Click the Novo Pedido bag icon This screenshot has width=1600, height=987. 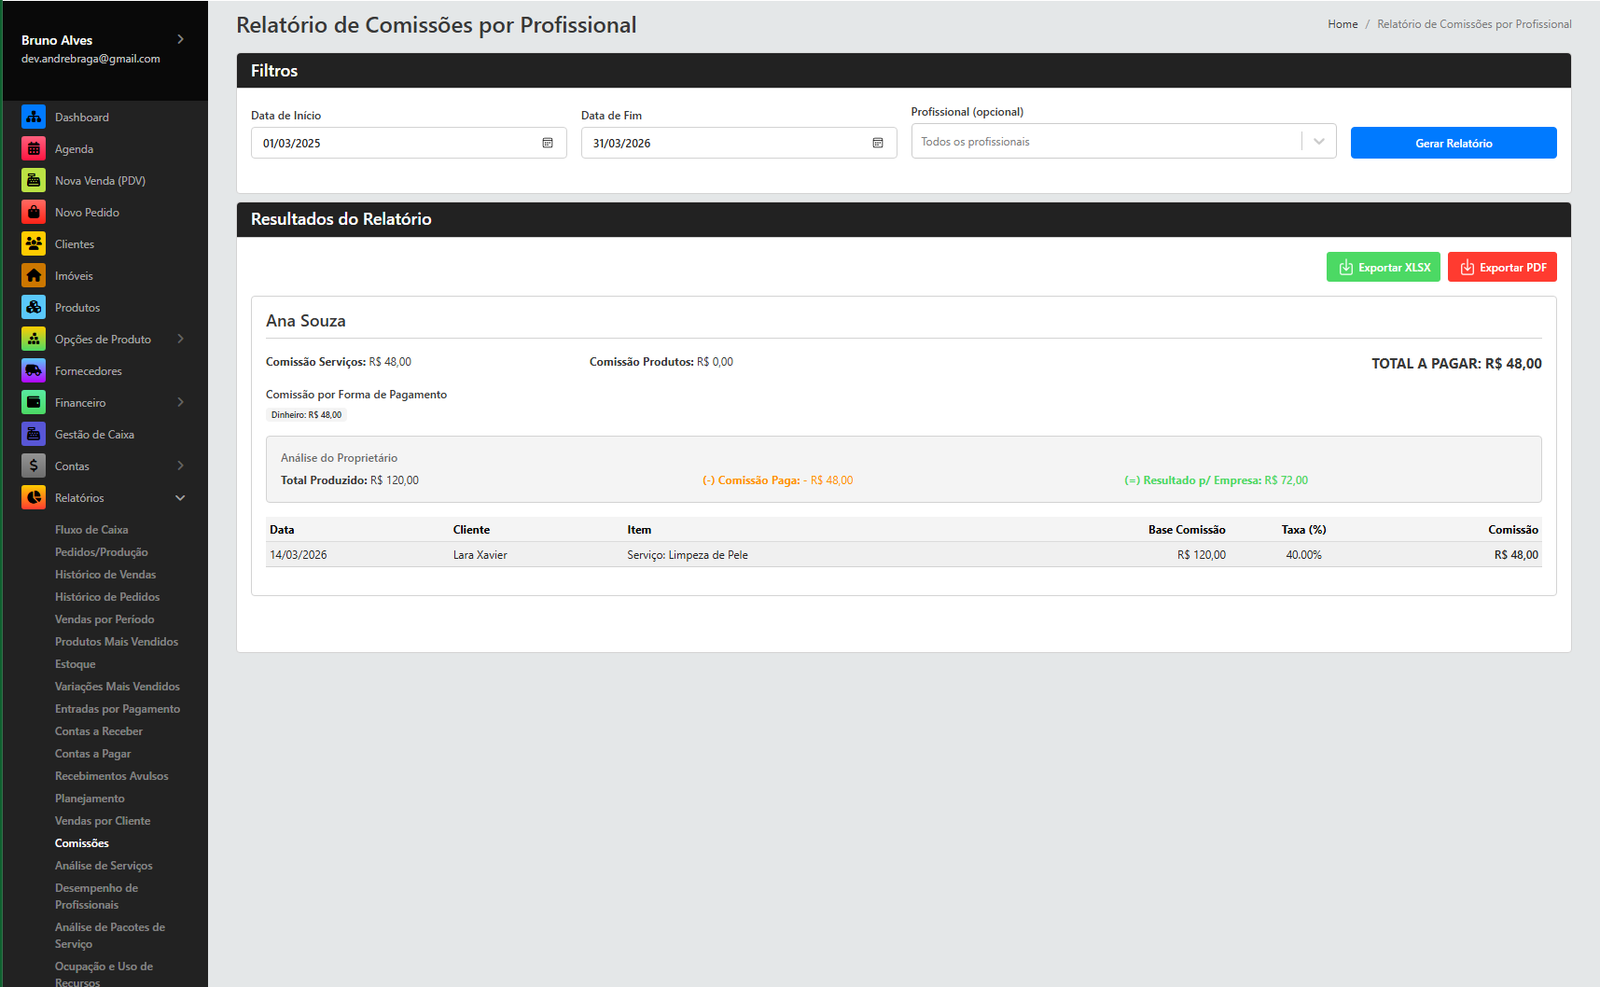click(34, 212)
